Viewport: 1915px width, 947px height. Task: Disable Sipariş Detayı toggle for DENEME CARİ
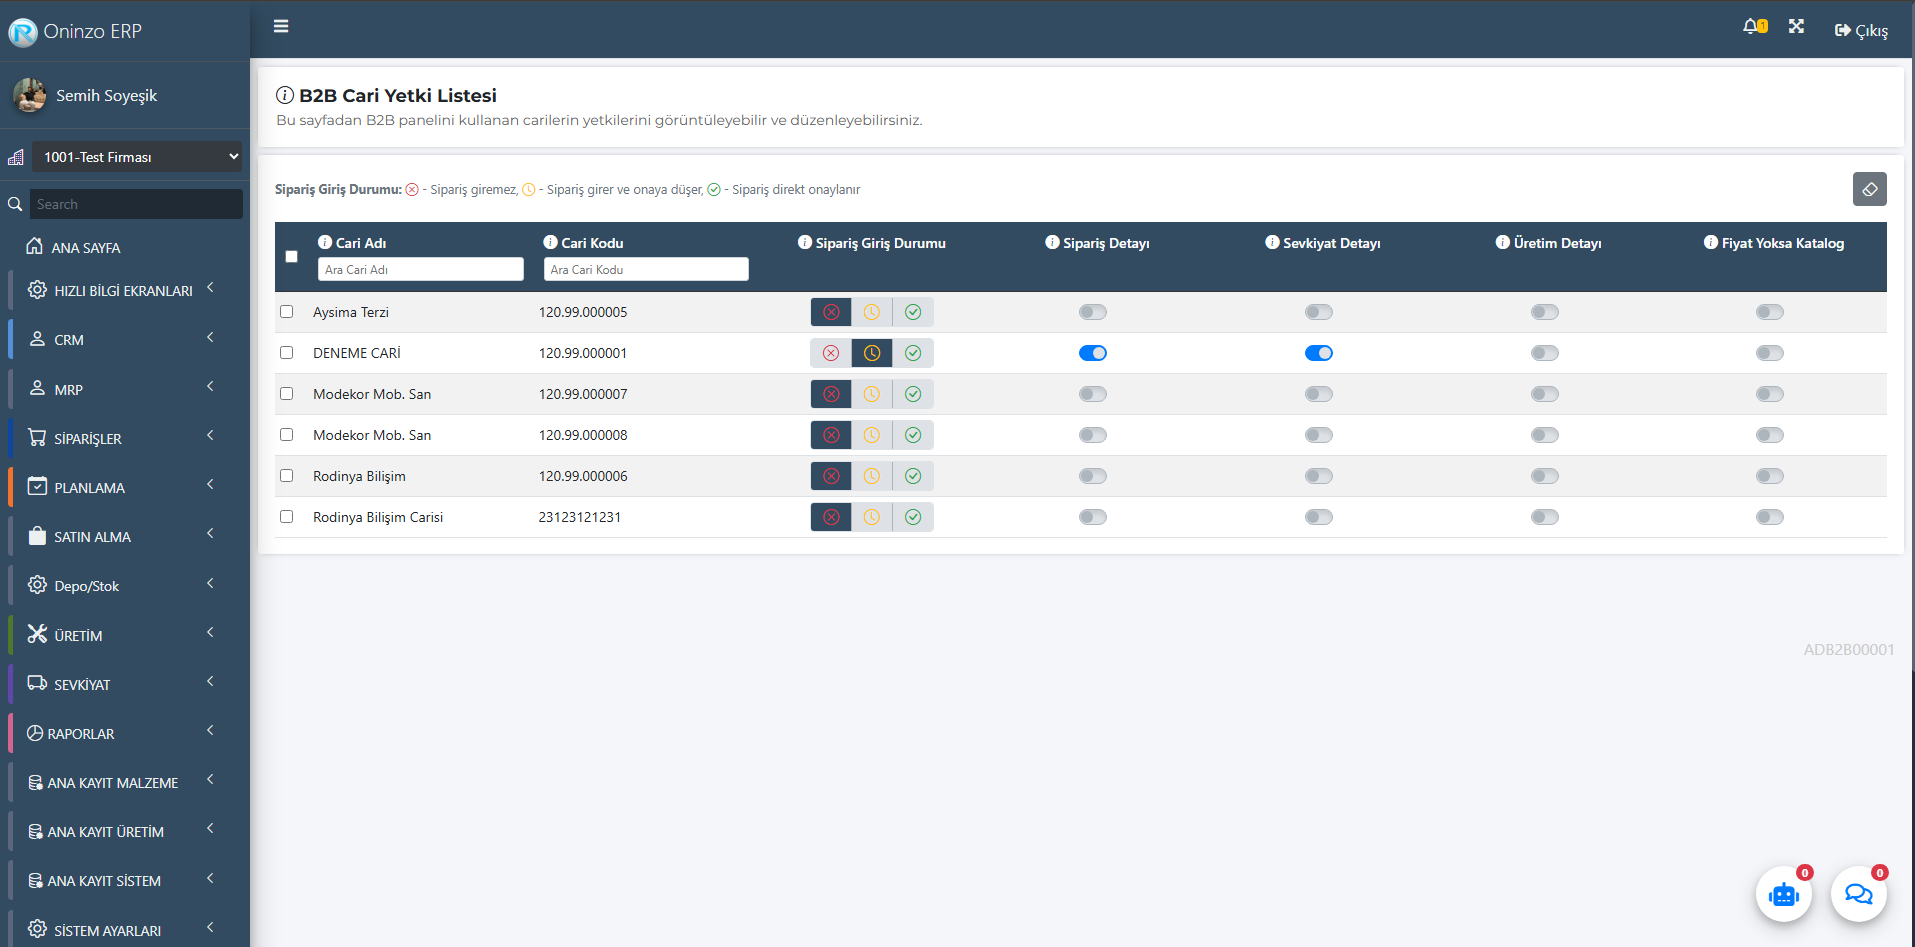tap(1093, 353)
